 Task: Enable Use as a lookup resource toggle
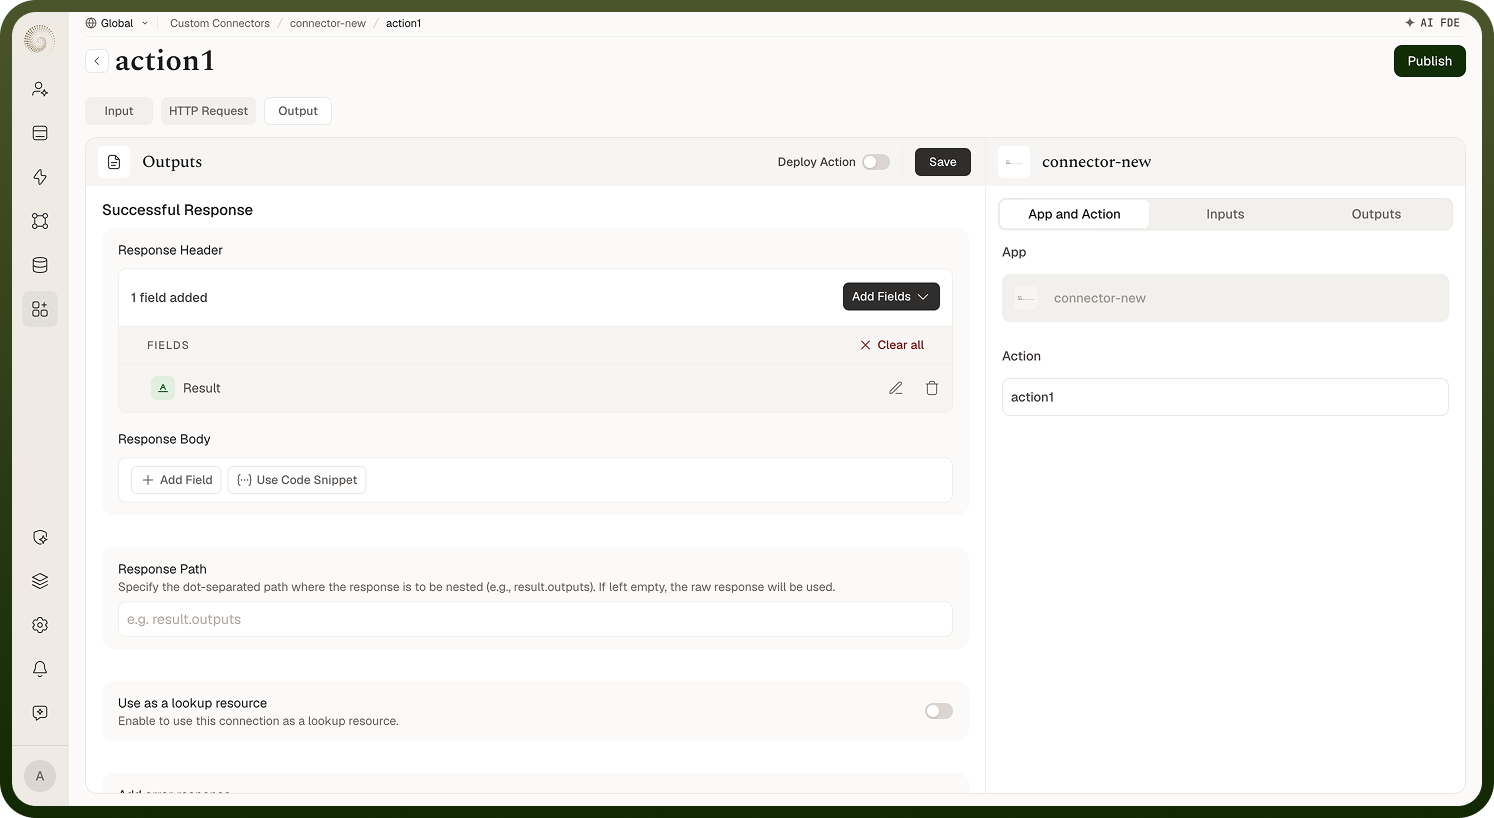click(x=939, y=711)
